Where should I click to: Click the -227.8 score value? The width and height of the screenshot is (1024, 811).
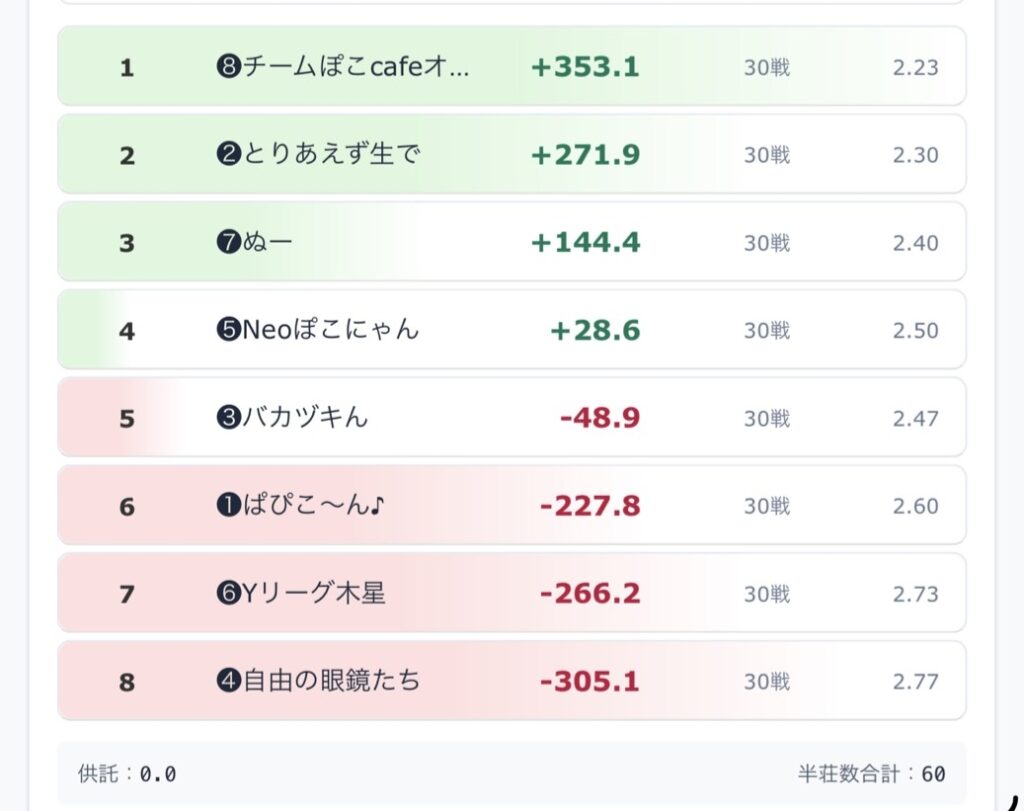point(590,506)
